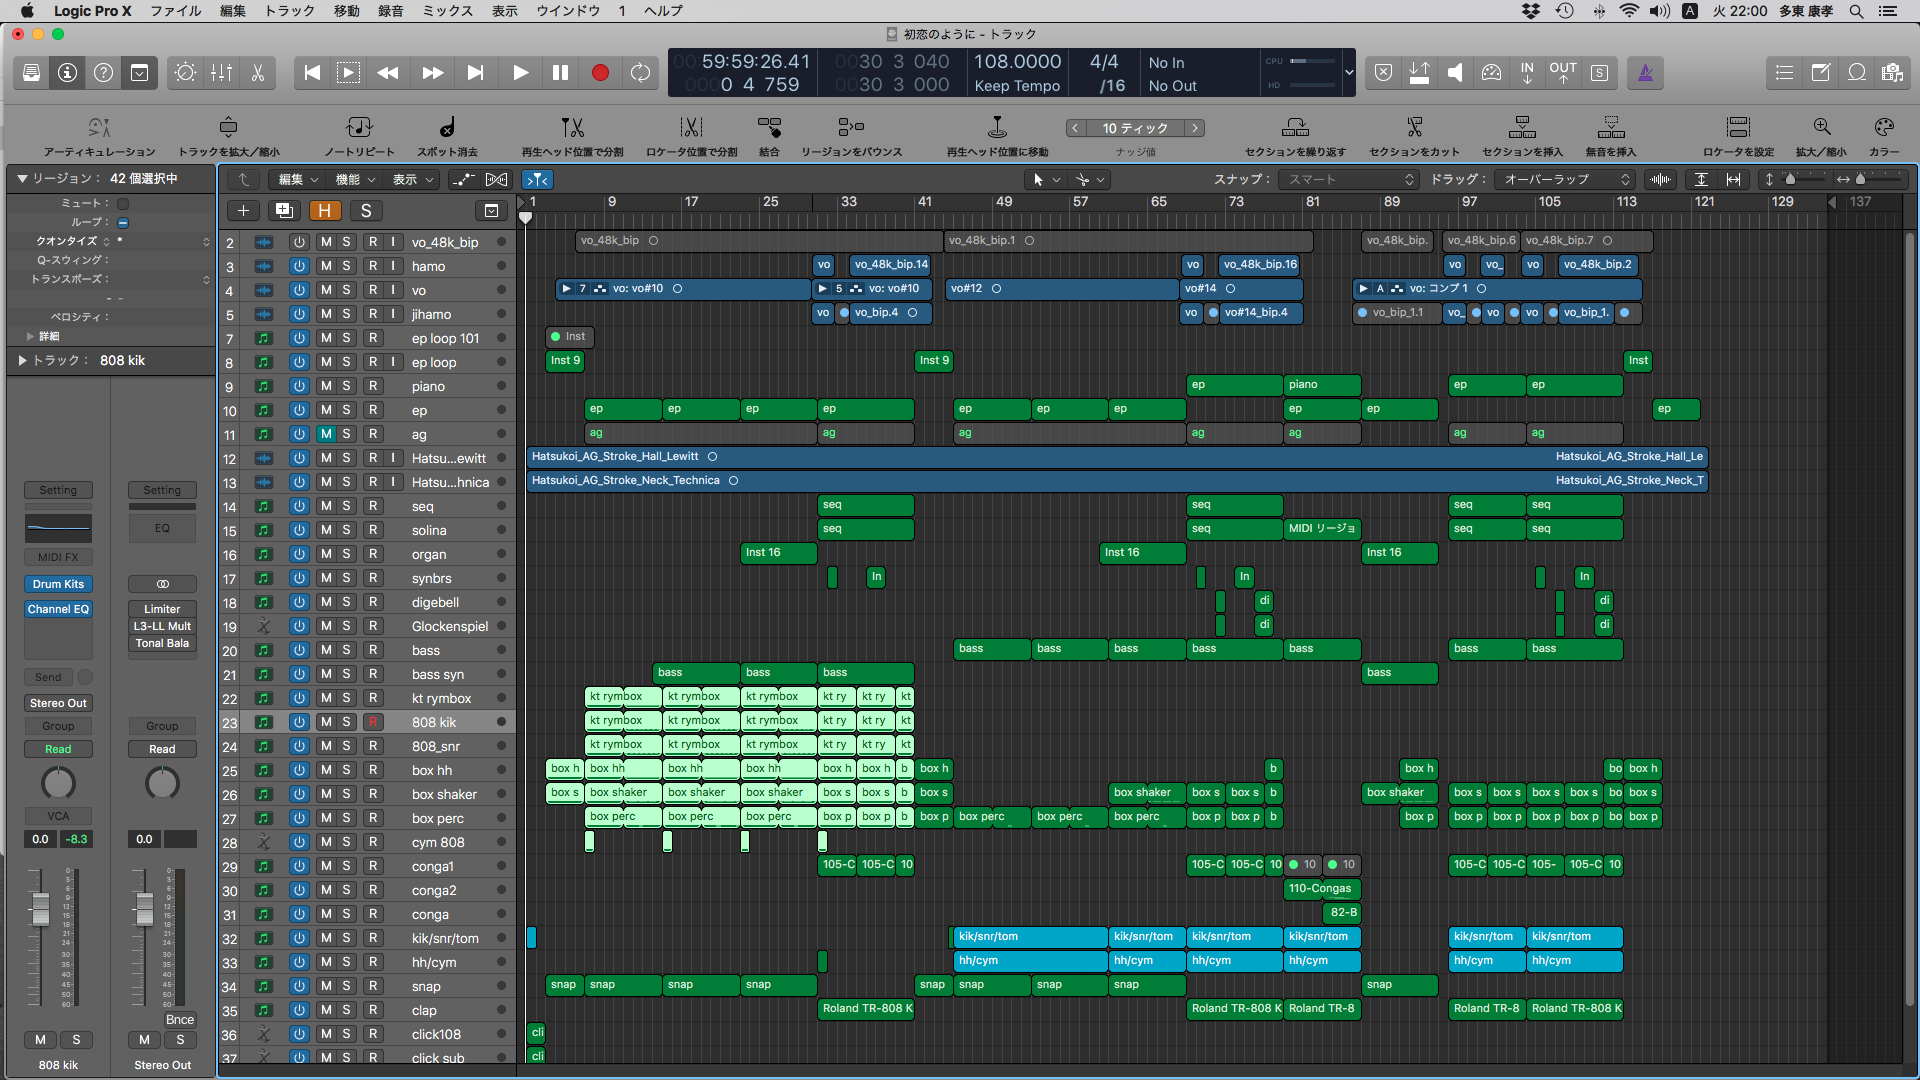1920x1080 pixels.
Task: Open the Edit menu in the tracks area
Action: (x=297, y=179)
